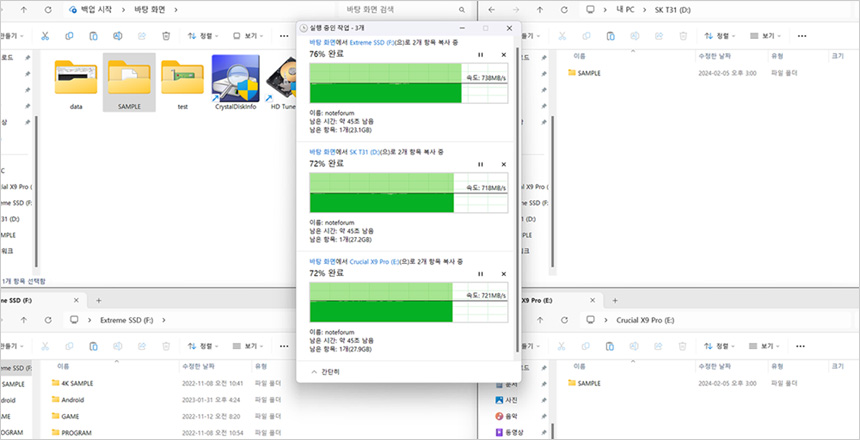
Task: Open 정렬 dropdown in SK T31 (D:) window
Action: (720, 36)
